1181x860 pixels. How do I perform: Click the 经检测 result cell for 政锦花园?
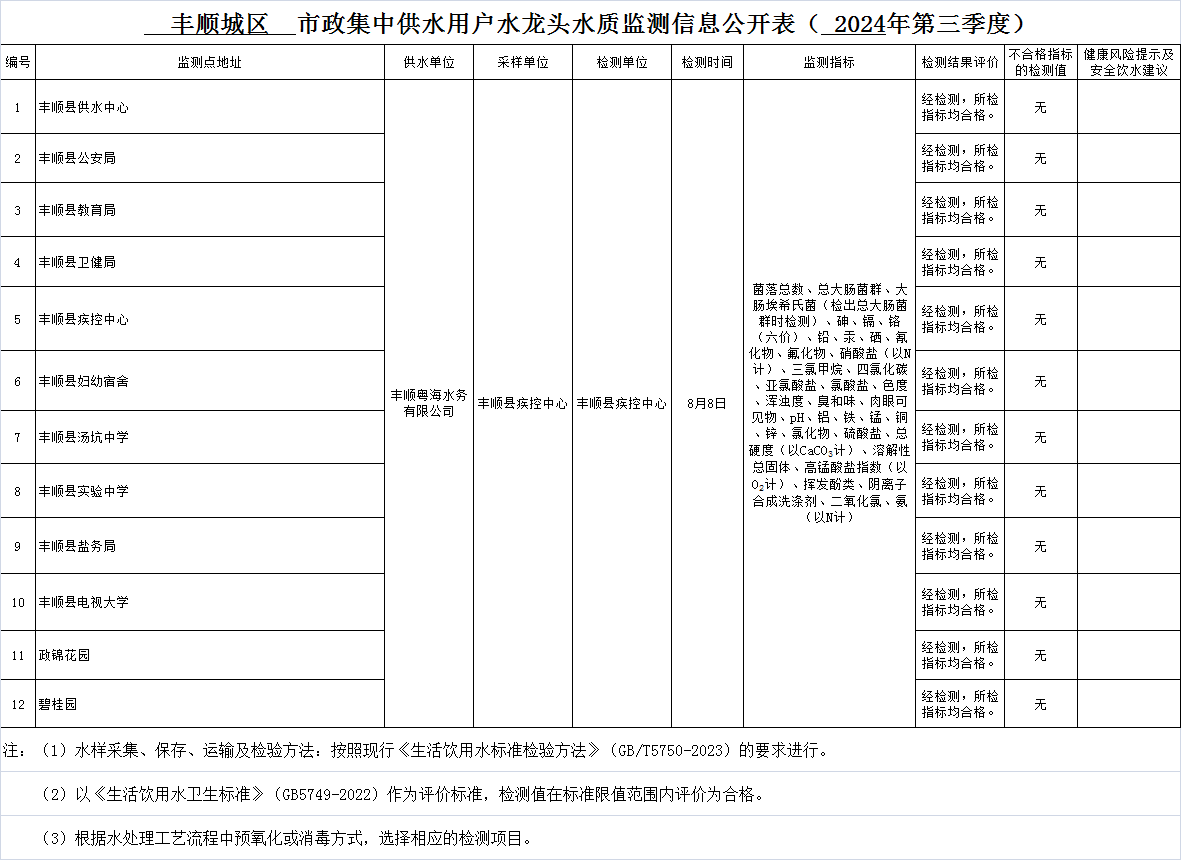(960, 655)
